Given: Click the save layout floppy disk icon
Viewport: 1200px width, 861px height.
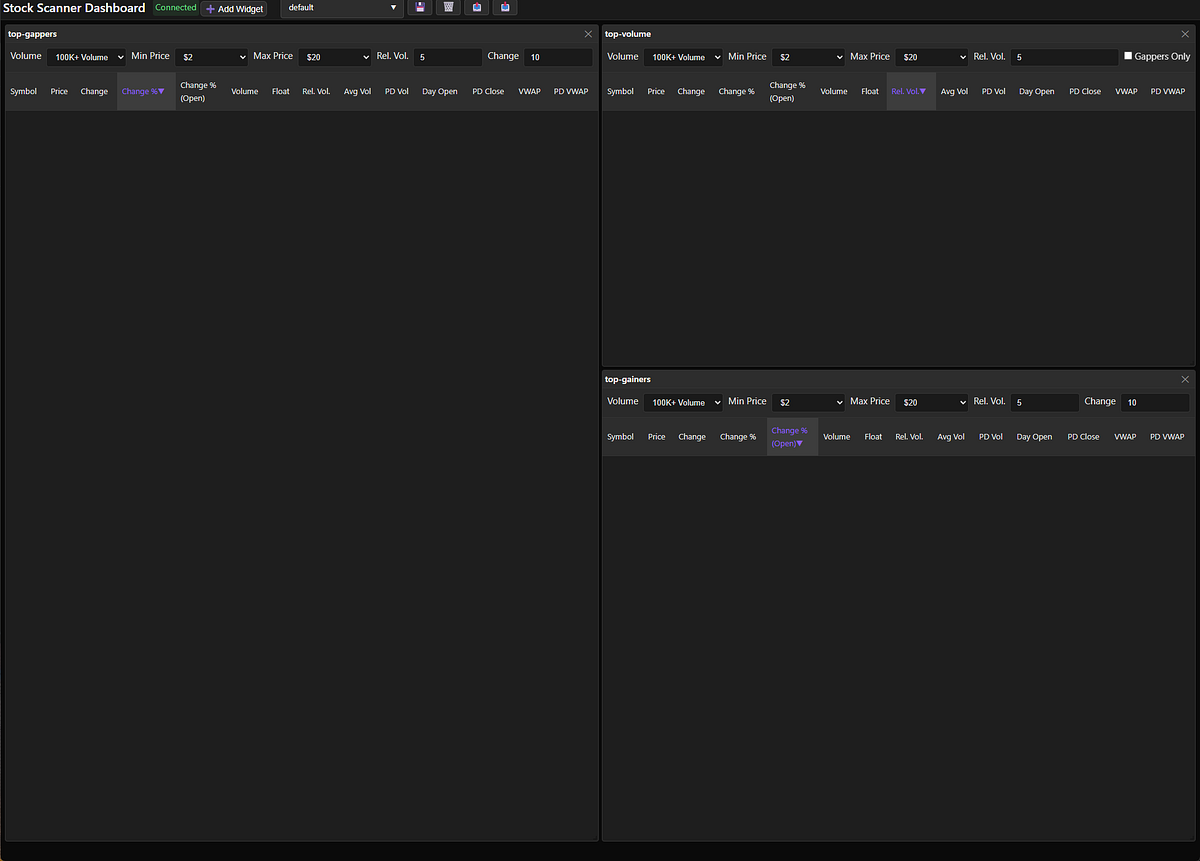Looking at the screenshot, I should click(x=420, y=8).
